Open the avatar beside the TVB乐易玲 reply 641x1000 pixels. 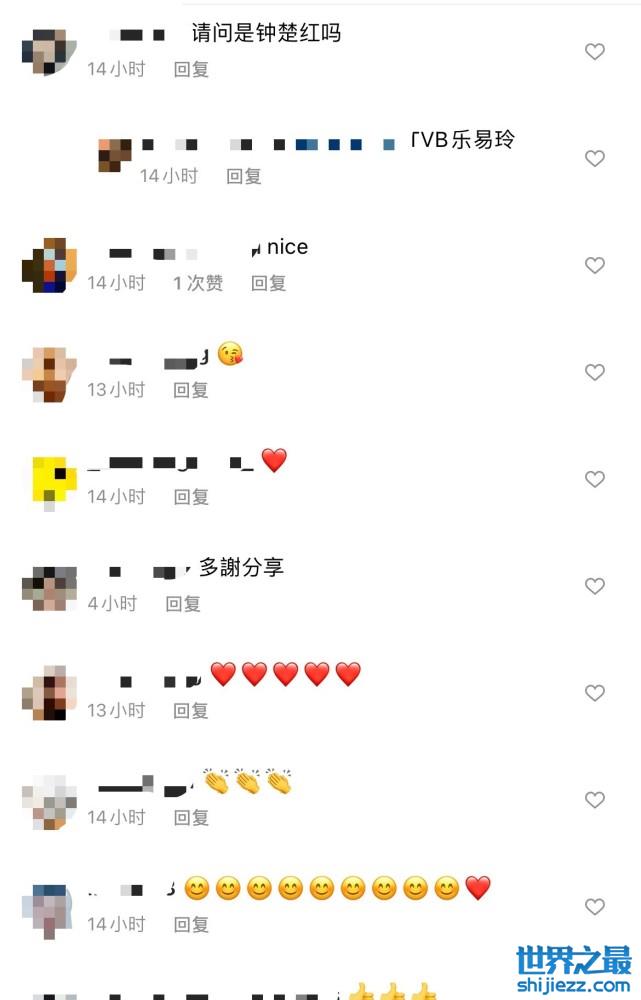[x=114, y=156]
